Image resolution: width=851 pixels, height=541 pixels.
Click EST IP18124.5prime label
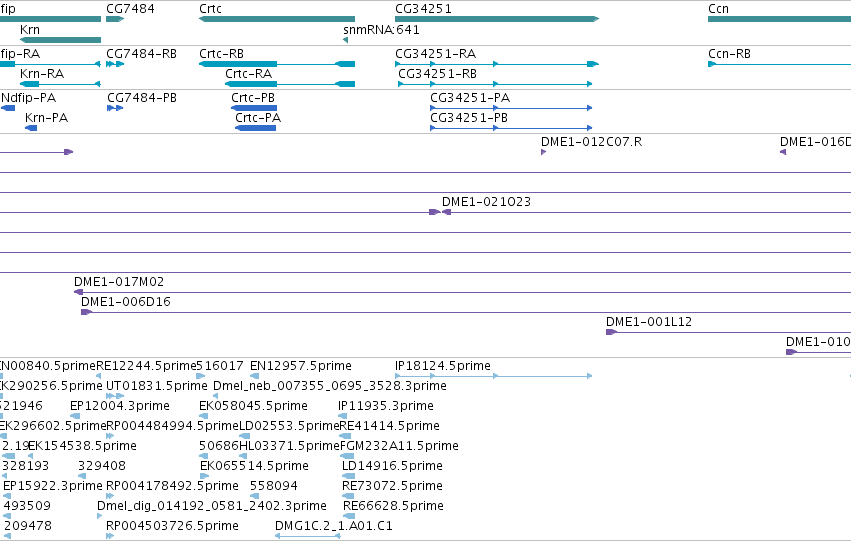pyautogui.click(x=443, y=366)
